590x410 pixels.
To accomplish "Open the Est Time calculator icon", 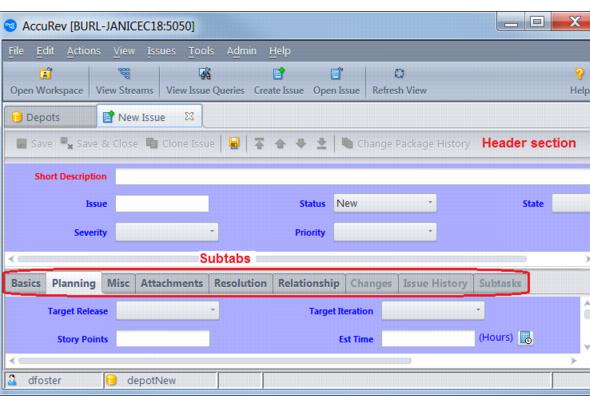I will coord(525,338).
